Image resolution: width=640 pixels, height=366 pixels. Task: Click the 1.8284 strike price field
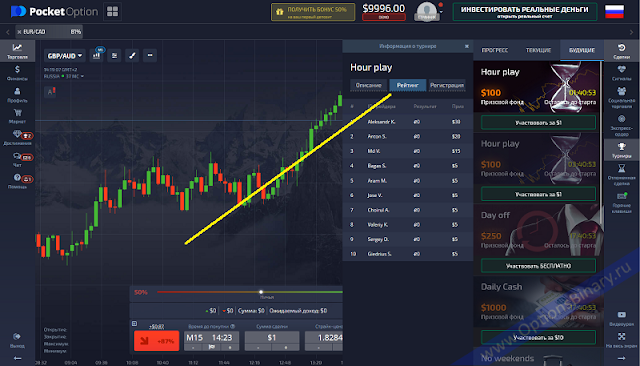click(x=324, y=338)
